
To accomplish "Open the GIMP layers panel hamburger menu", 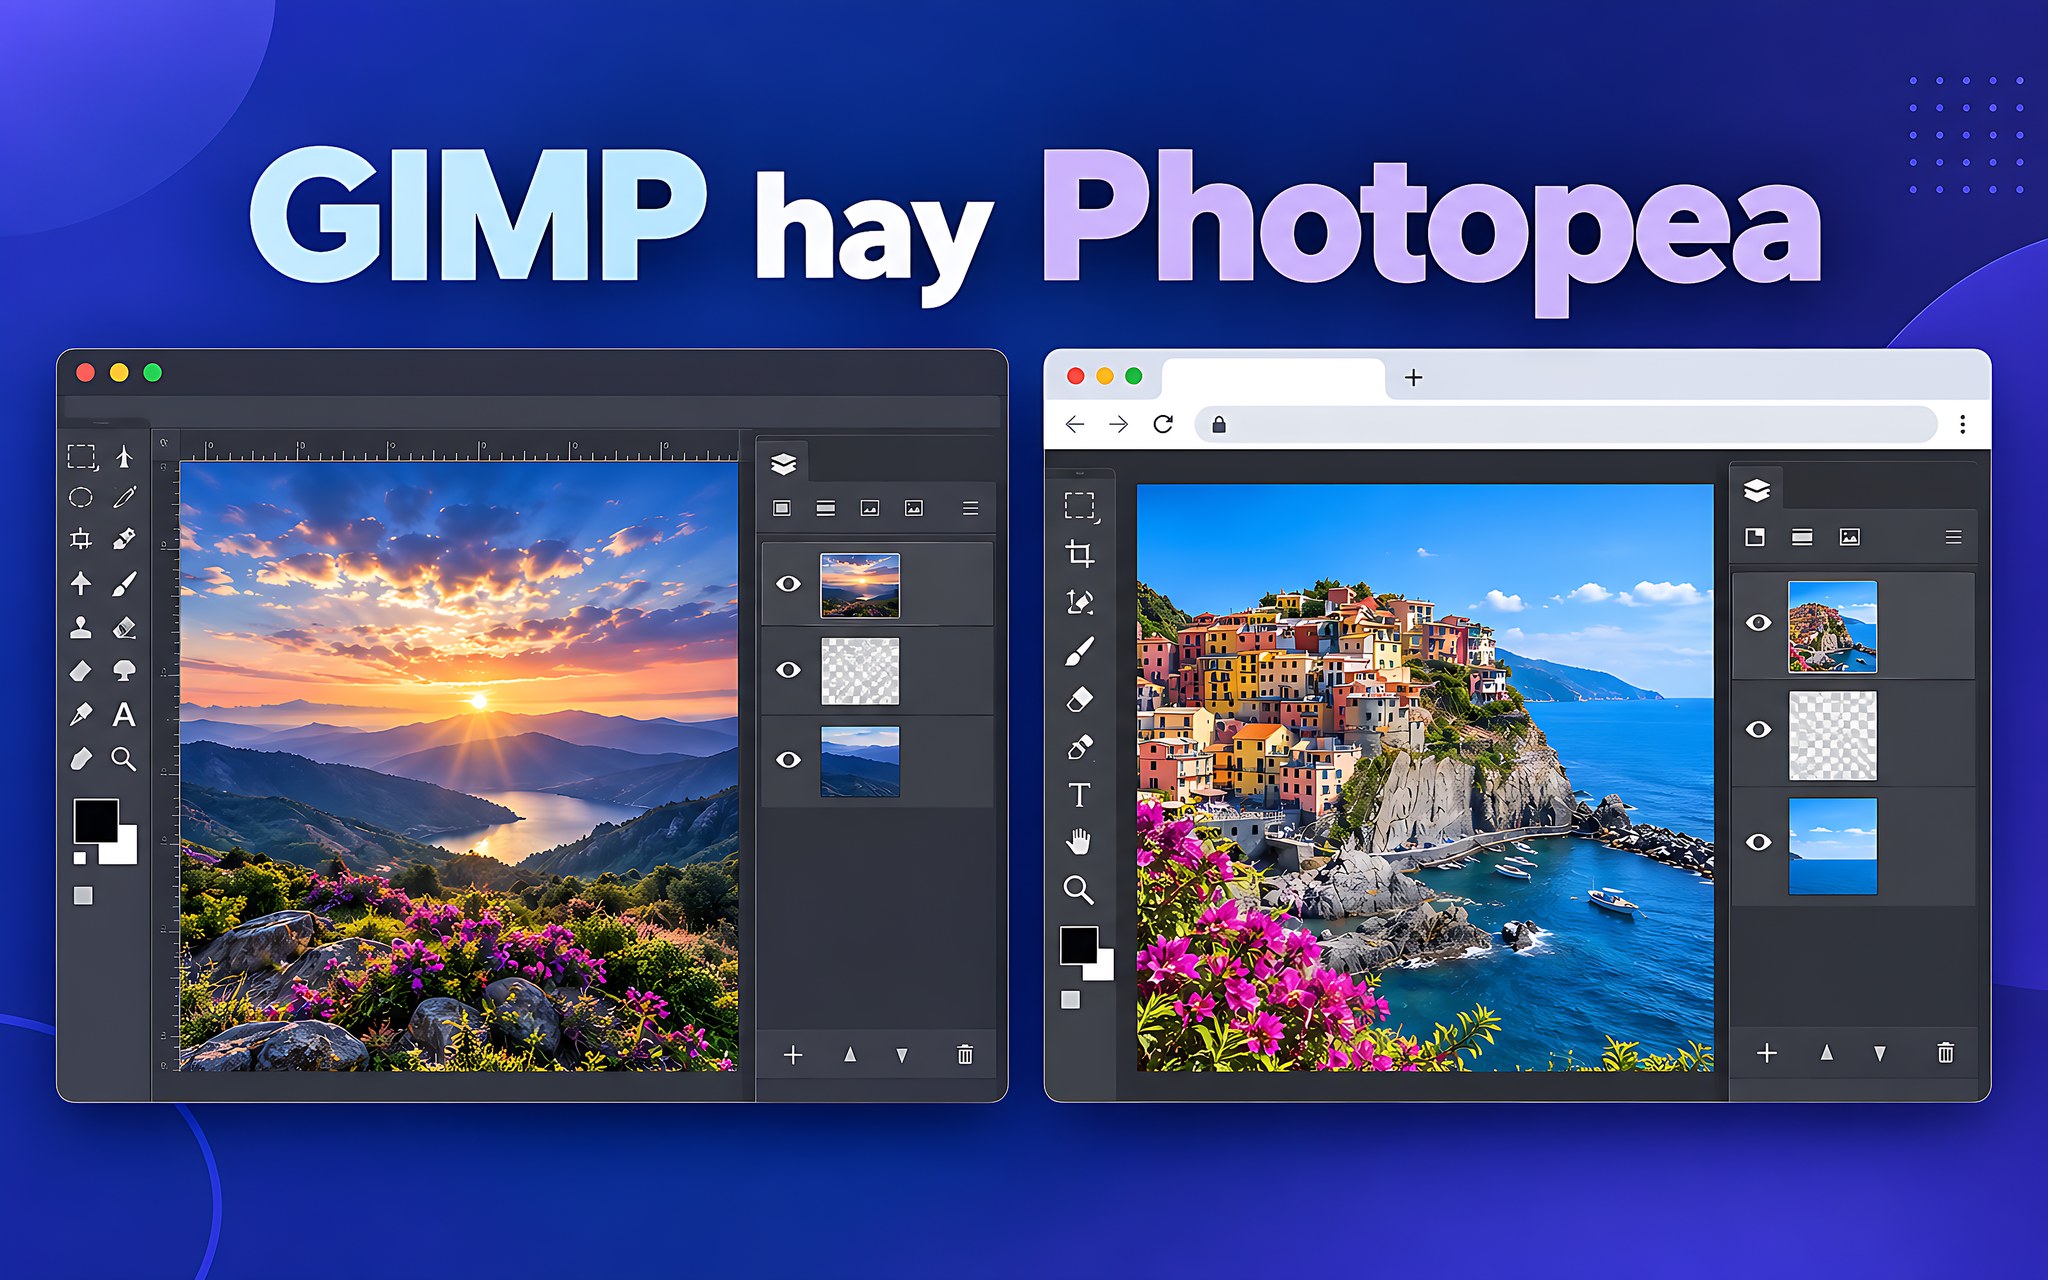I will tap(970, 508).
